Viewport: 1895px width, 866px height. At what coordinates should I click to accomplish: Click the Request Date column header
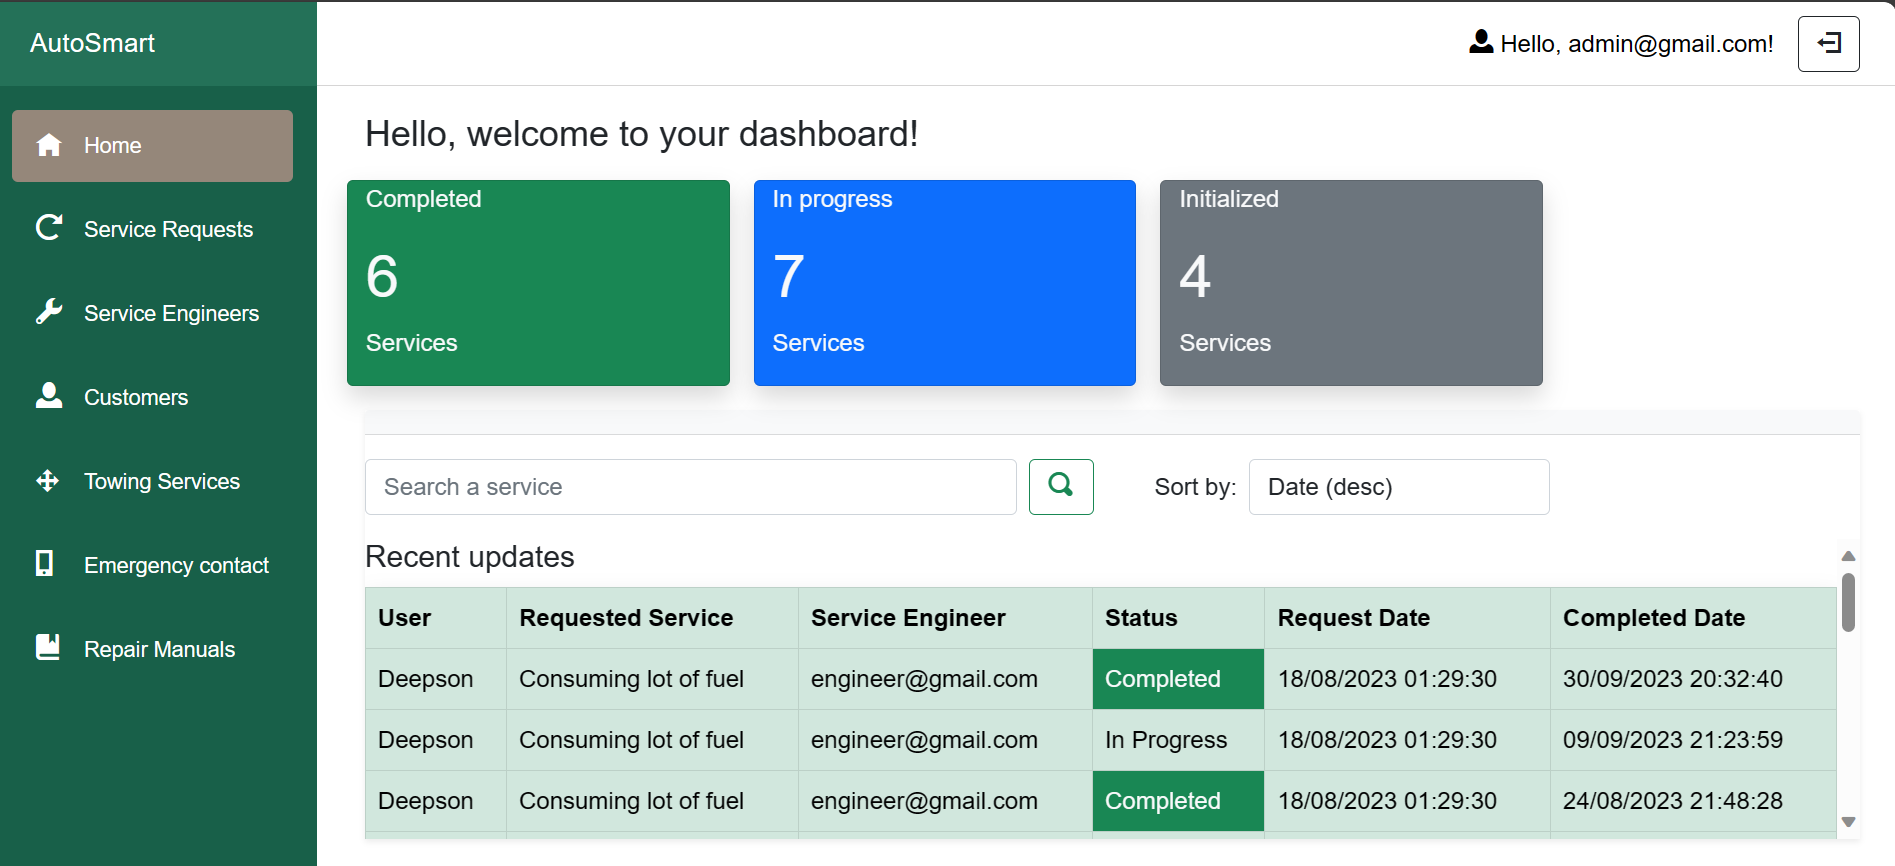(1407, 618)
